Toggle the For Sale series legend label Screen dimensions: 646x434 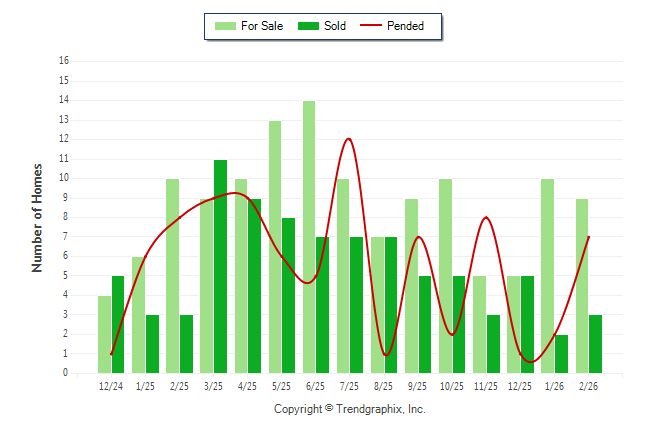[262, 26]
